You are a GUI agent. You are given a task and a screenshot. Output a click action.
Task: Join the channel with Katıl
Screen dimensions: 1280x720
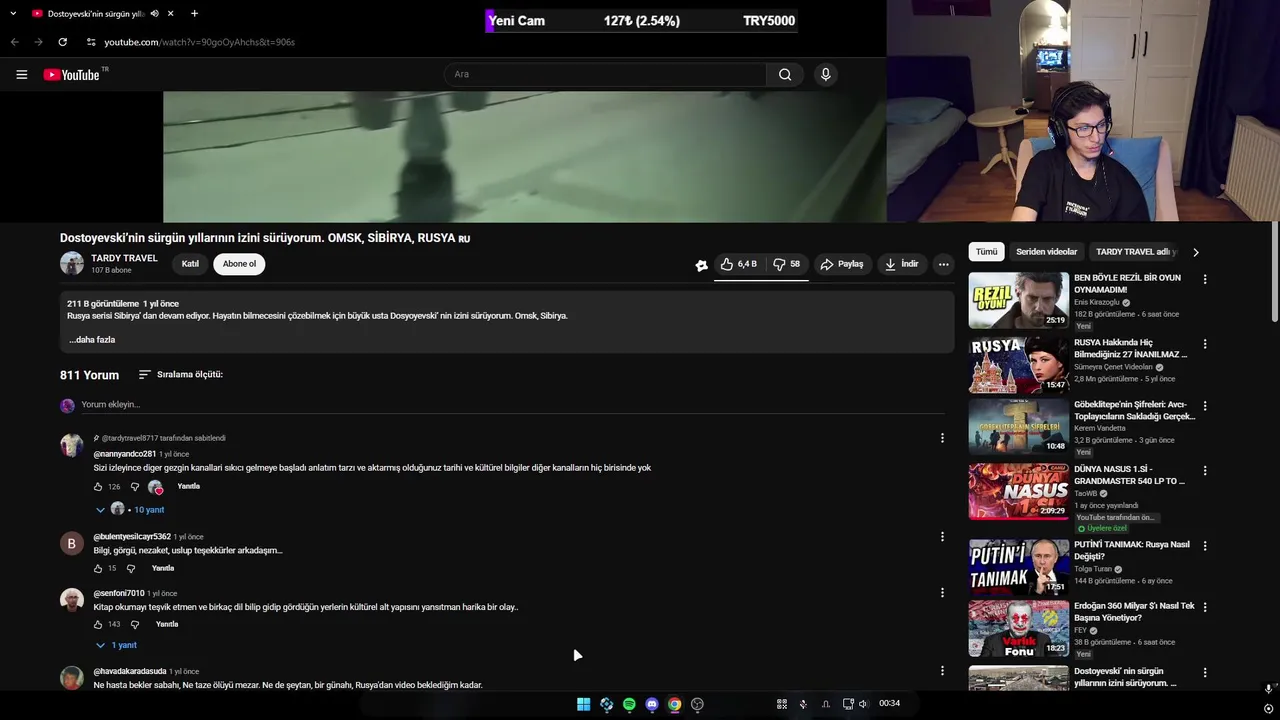pos(190,264)
